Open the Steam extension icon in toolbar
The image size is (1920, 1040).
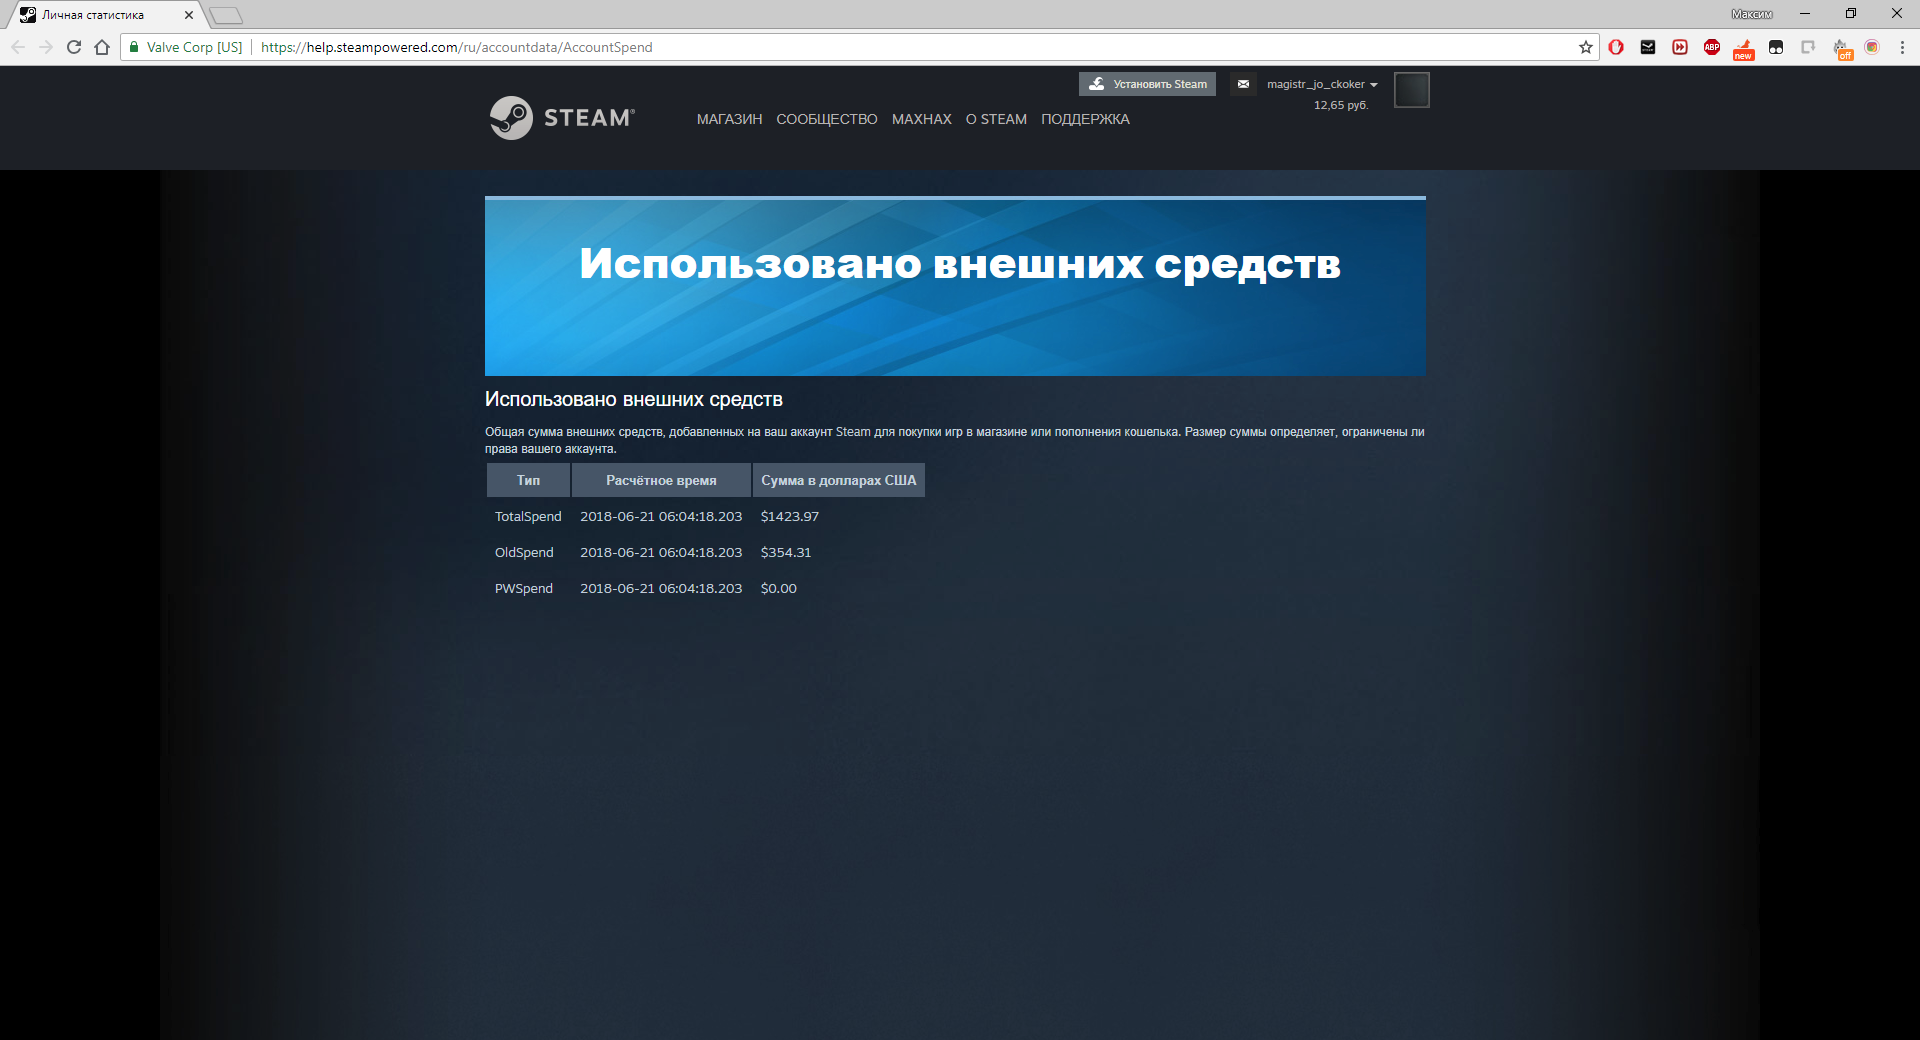pos(1648,47)
